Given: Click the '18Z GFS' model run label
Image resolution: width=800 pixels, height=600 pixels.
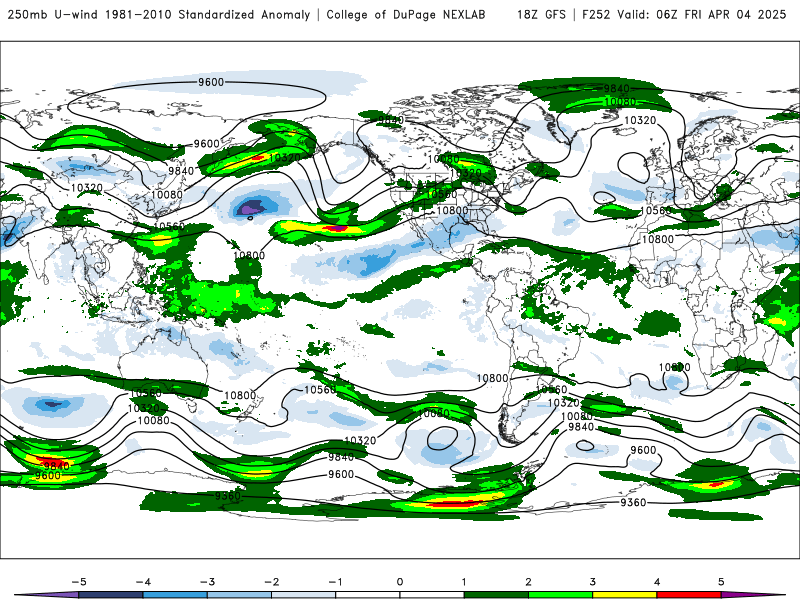Looking at the screenshot, I should tap(541, 14).
